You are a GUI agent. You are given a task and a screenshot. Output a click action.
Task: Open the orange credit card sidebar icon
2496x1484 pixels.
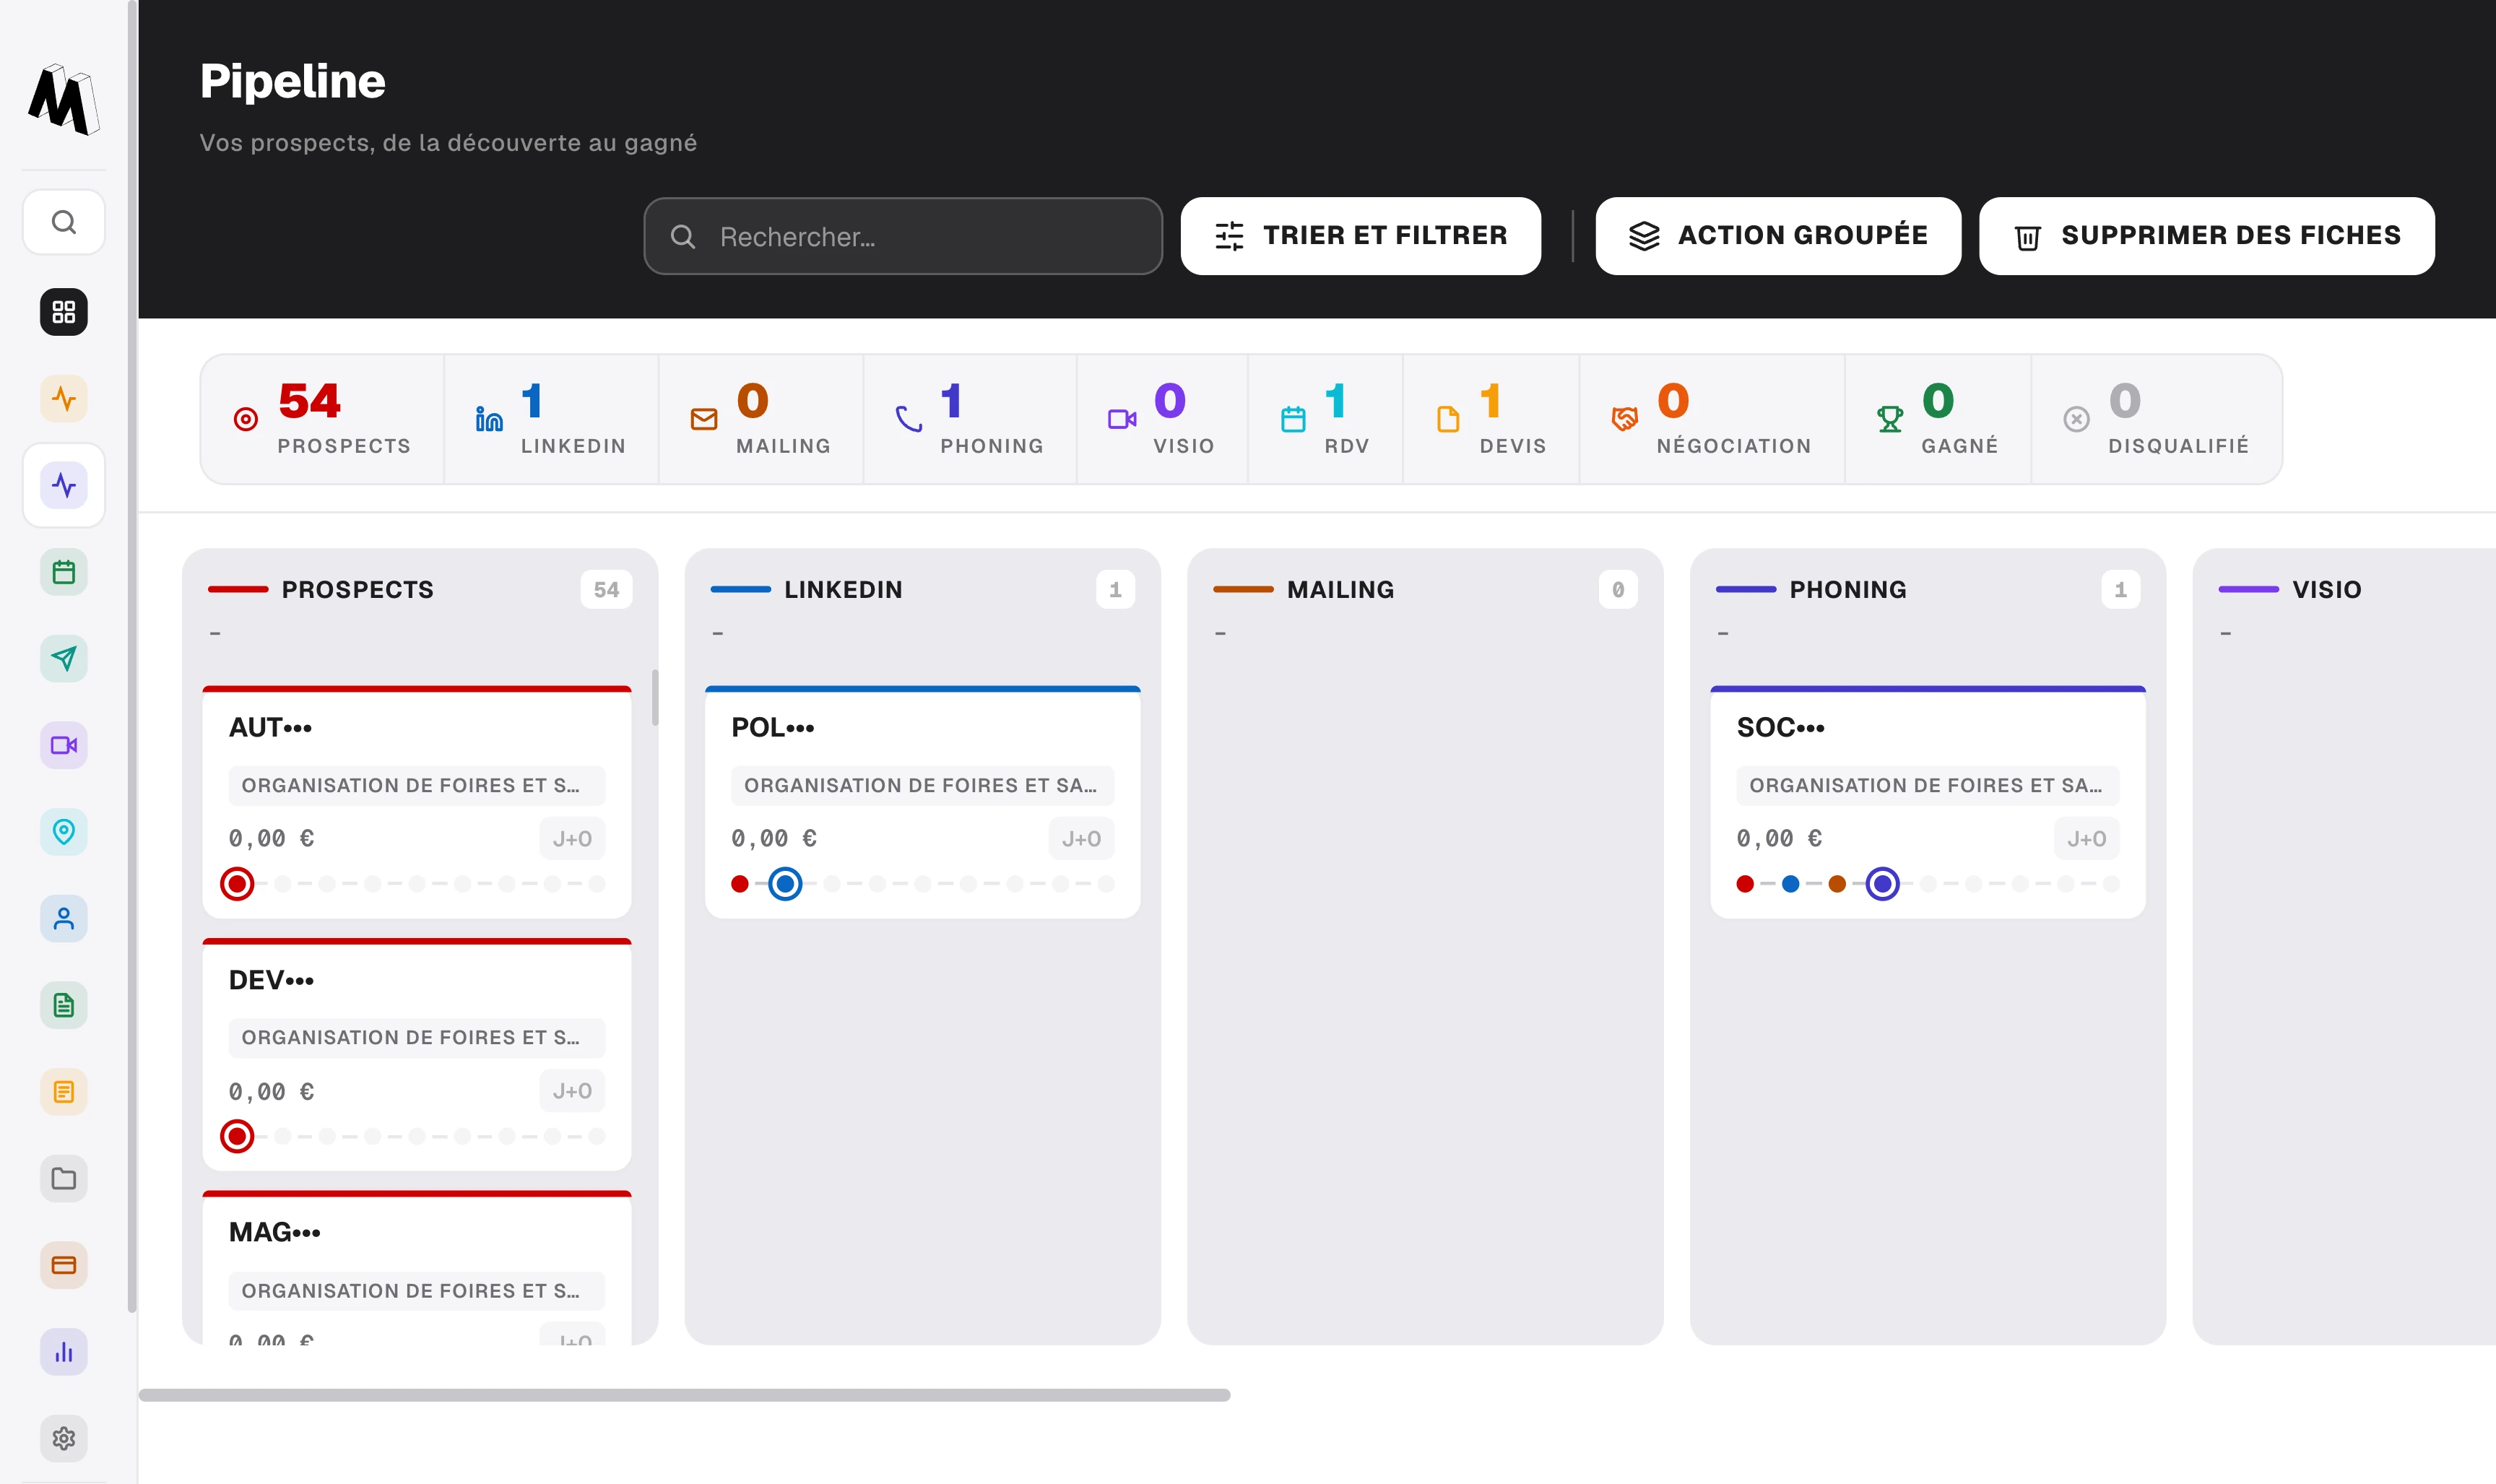point(64,1265)
